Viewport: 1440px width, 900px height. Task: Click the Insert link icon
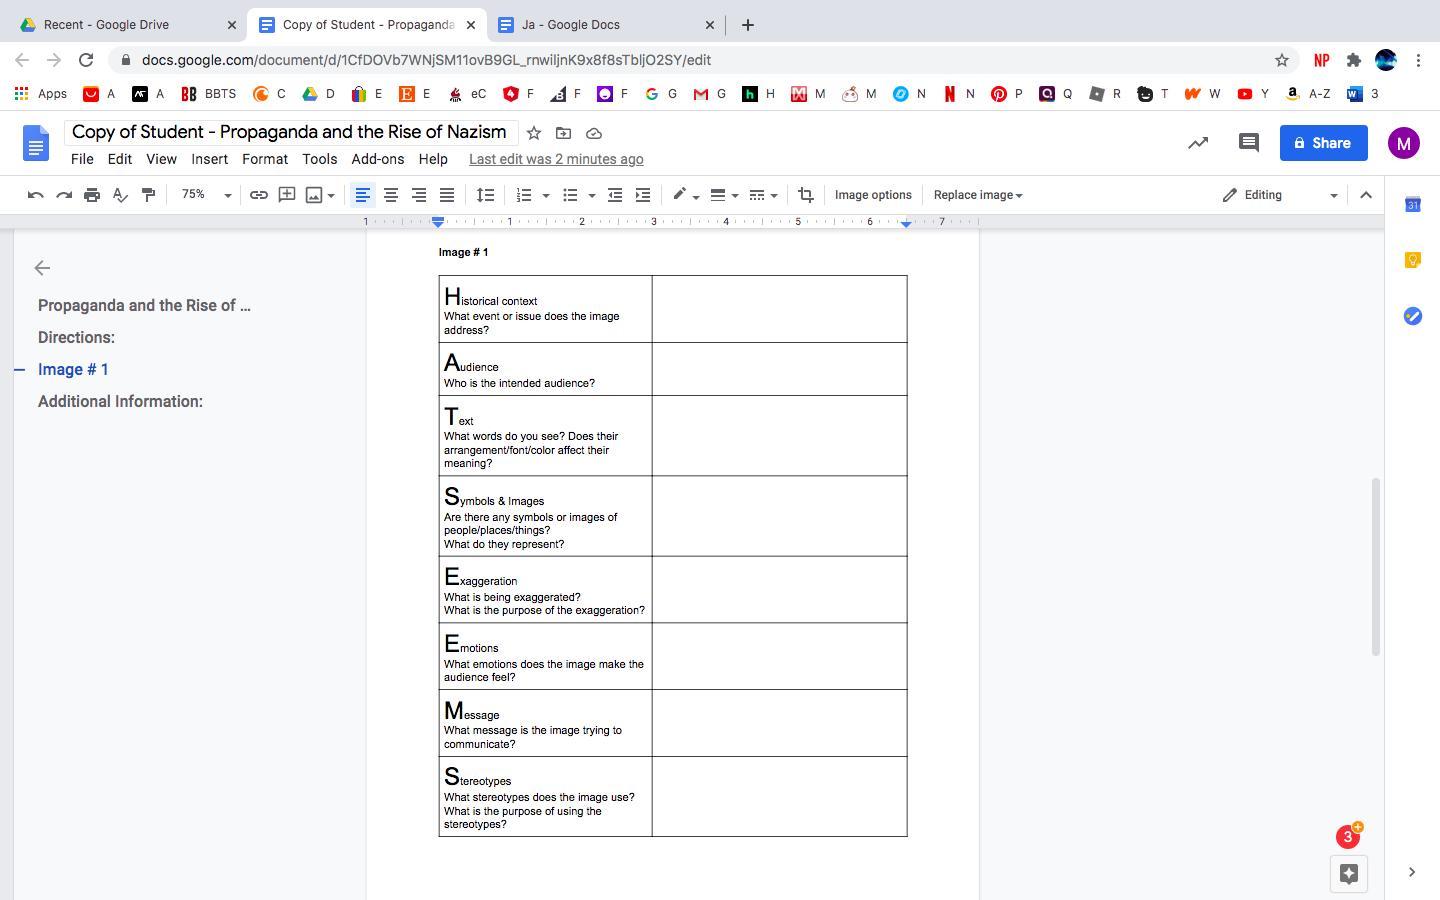[x=258, y=195]
